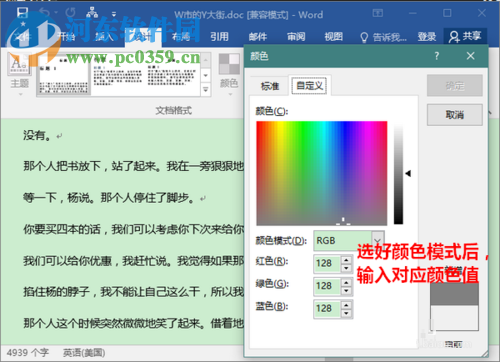Decrease the 红色 value with down arrow
500x362 pixels.
[x=347, y=268]
